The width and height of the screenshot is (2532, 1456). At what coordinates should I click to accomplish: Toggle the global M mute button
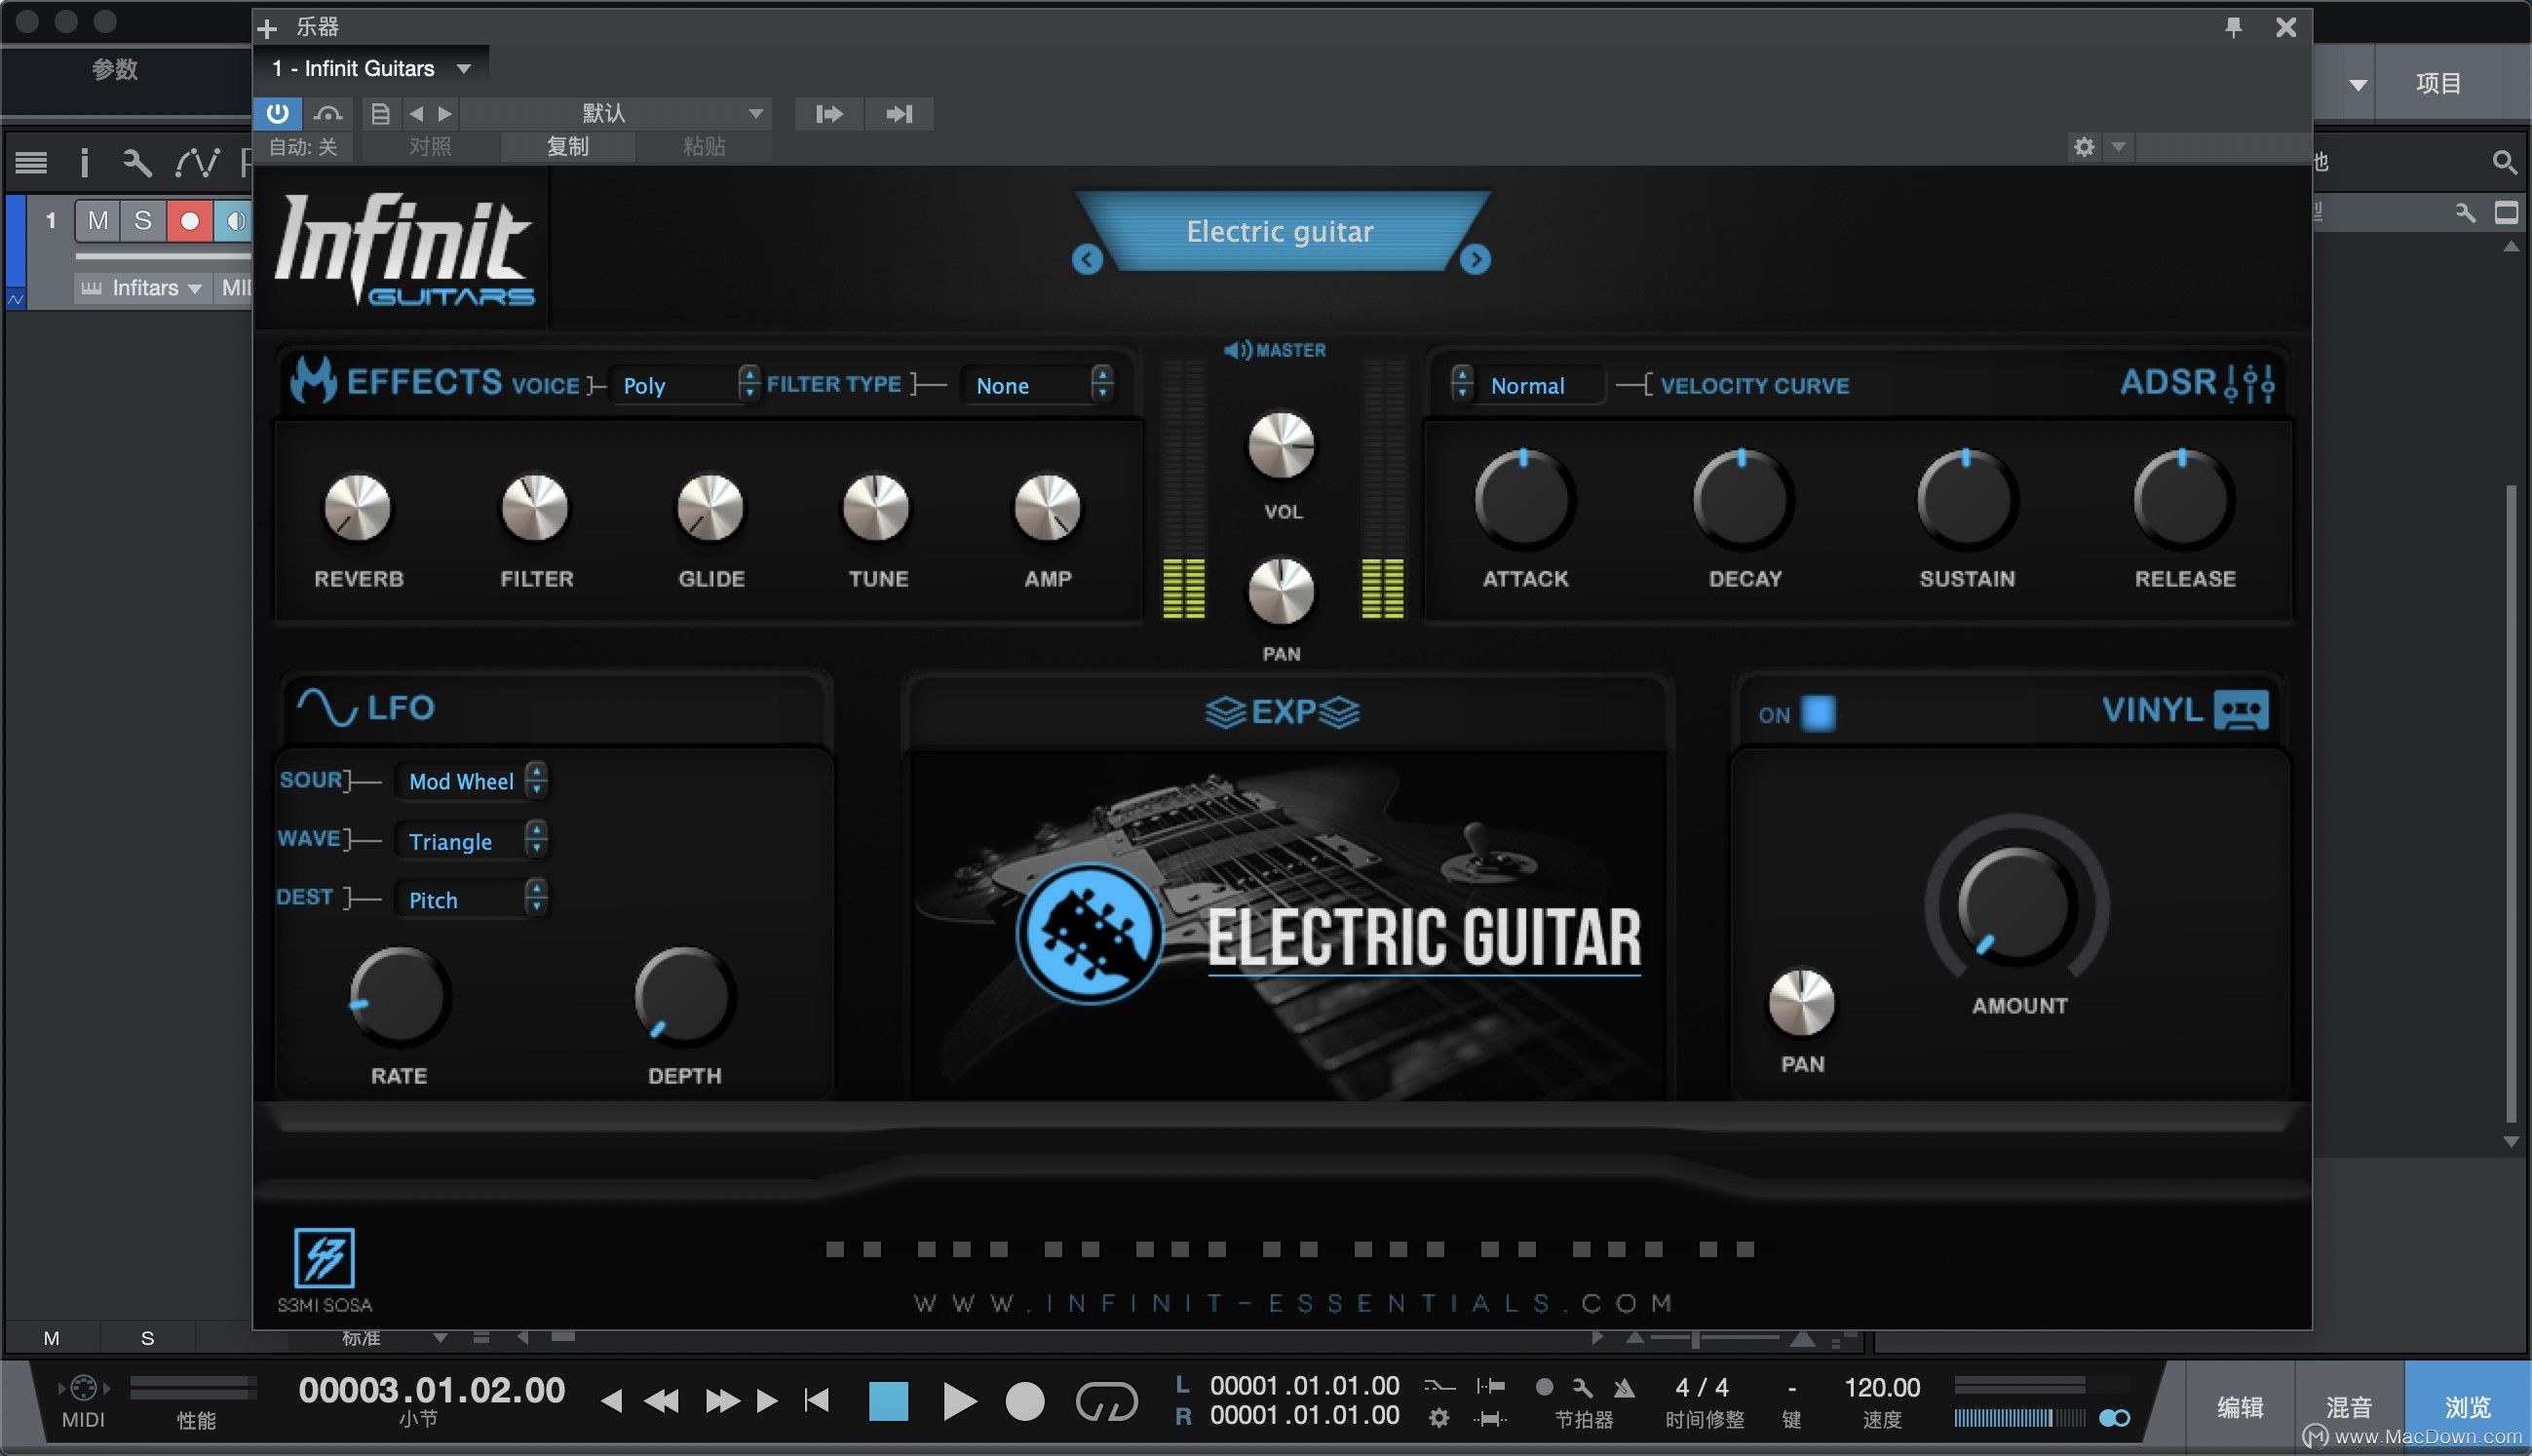coord(52,1338)
